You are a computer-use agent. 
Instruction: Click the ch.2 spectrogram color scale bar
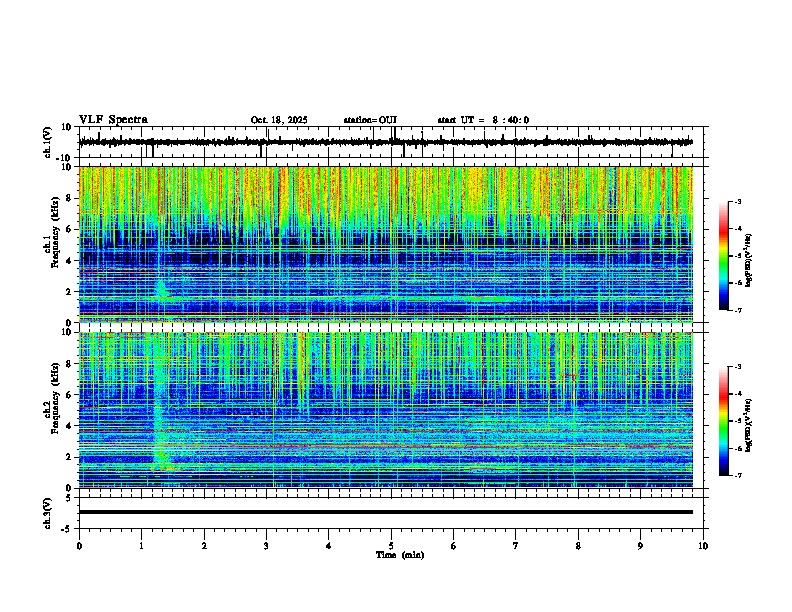click(x=724, y=421)
